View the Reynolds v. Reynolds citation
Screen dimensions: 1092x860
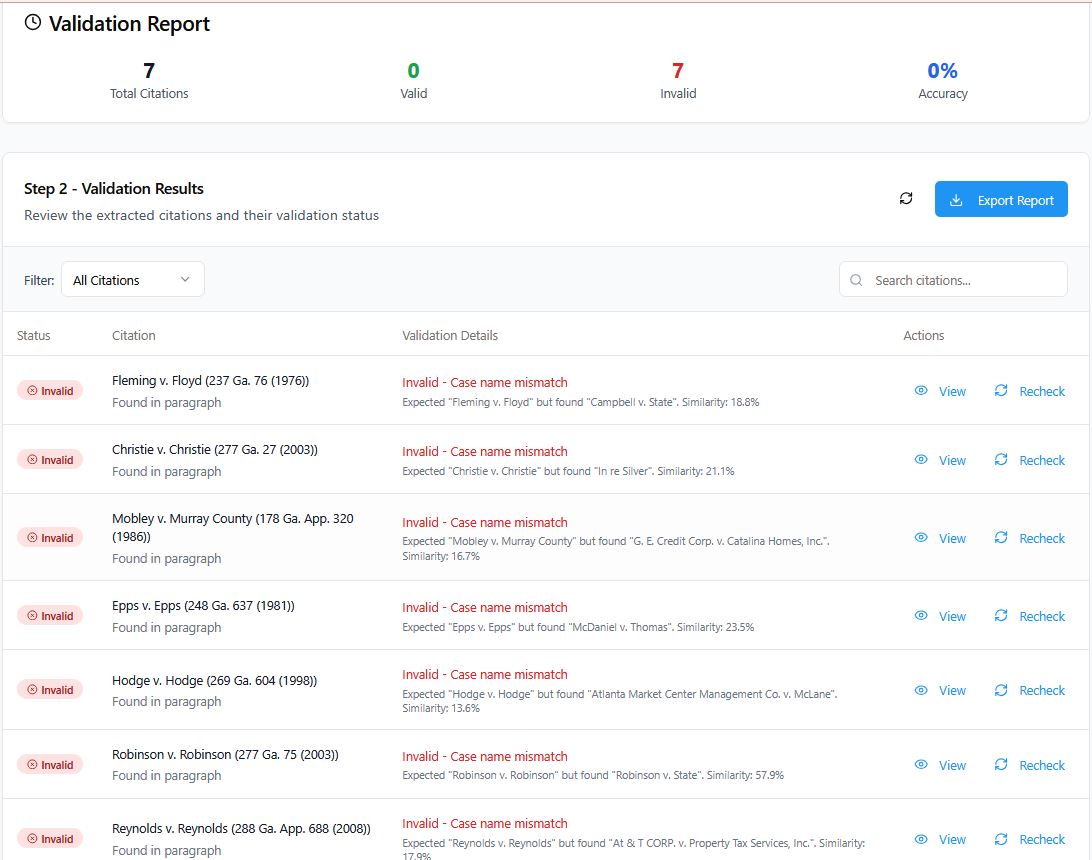click(940, 839)
